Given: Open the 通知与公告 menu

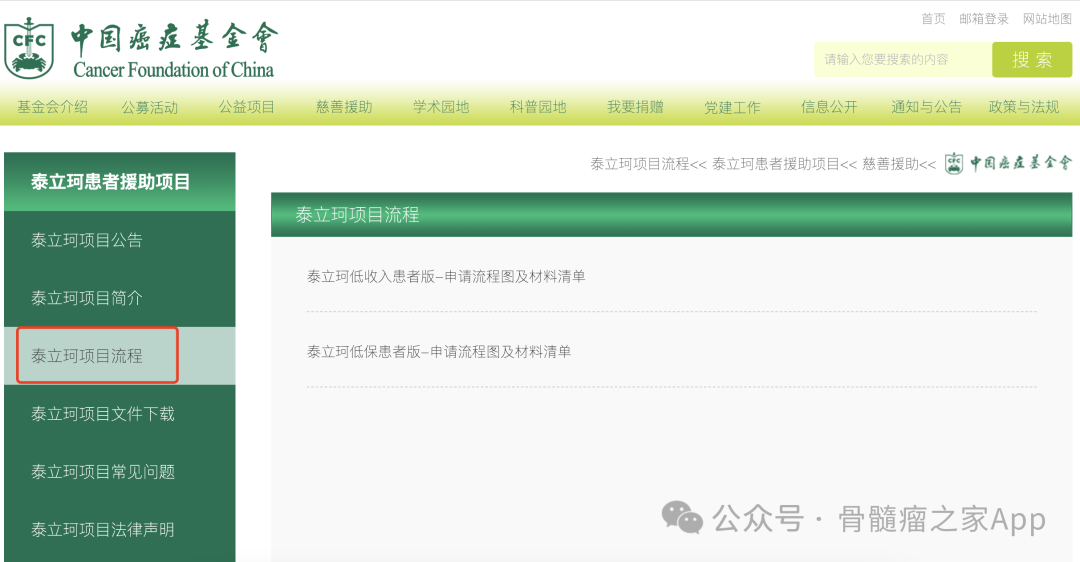Looking at the screenshot, I should pos(926,107).
